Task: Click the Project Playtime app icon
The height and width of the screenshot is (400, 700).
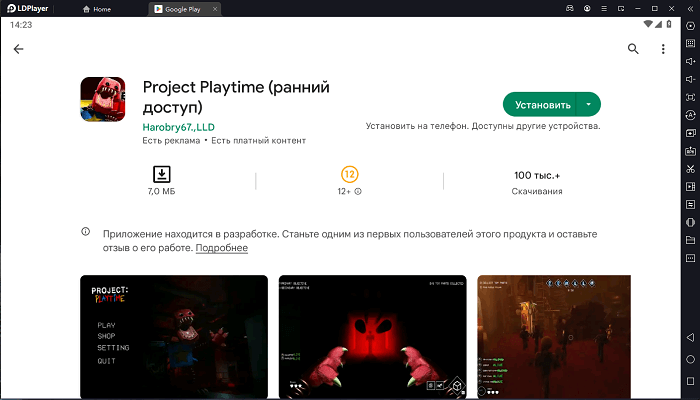Action: [x=103, y=99]
